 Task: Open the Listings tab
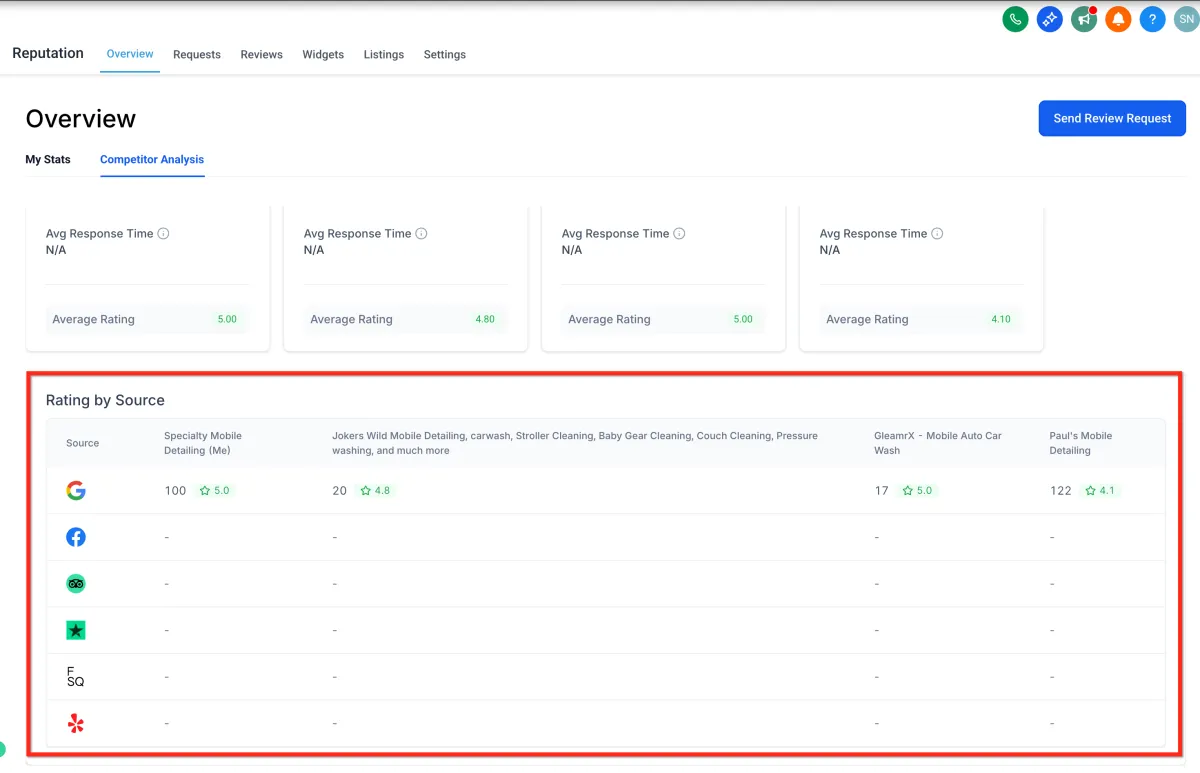[384, 55]
